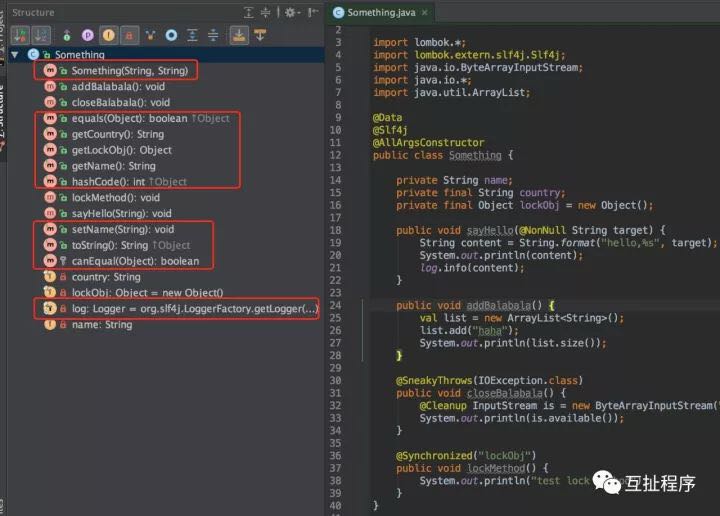Click addBalabala method name in editor
The image size is (720, 516).
pyautogui.click(x=499, y=305)
